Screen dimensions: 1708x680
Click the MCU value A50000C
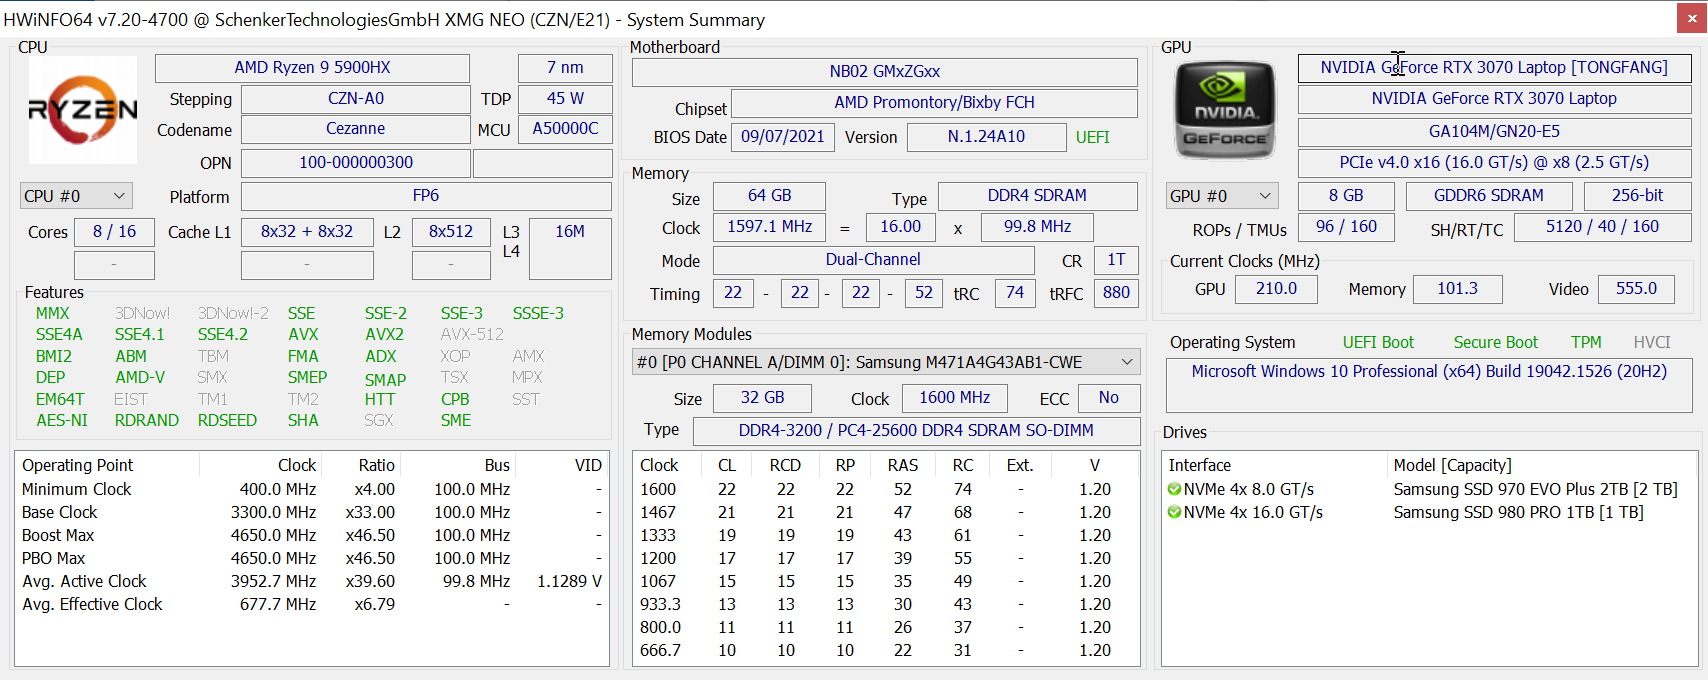[x=565, y=129]
